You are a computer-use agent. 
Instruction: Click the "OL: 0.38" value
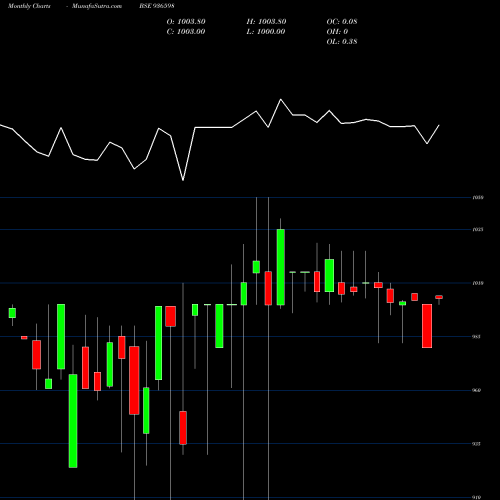point(342,42)
